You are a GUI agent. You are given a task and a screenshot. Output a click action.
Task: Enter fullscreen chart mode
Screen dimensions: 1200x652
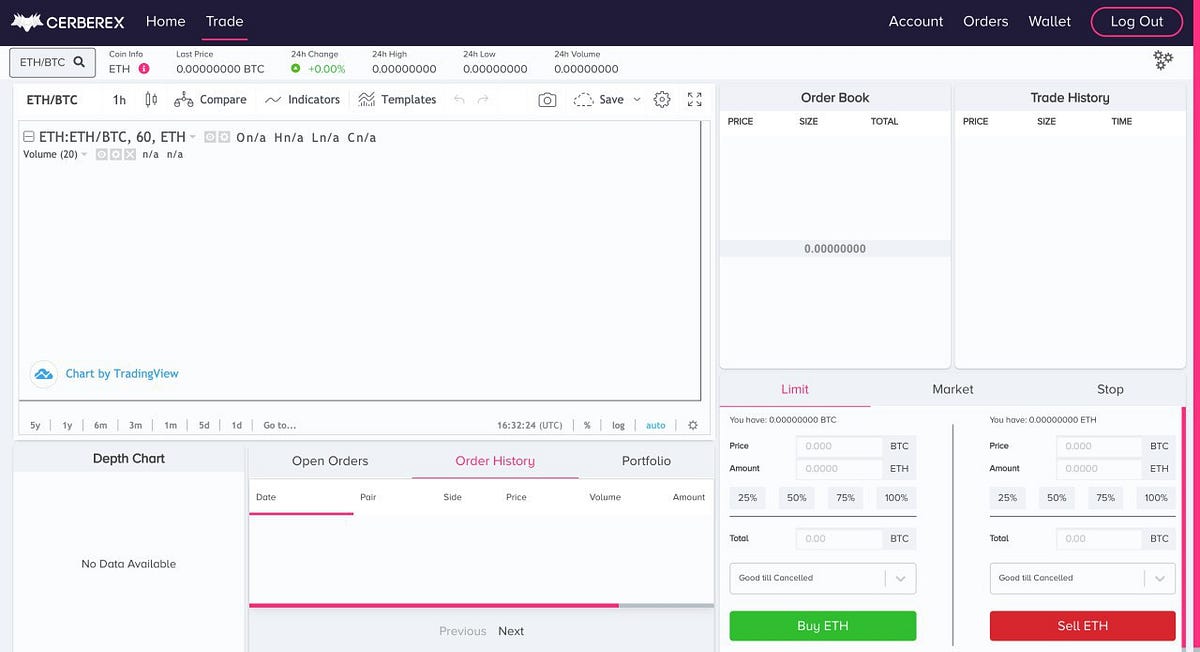click(695, 99)
